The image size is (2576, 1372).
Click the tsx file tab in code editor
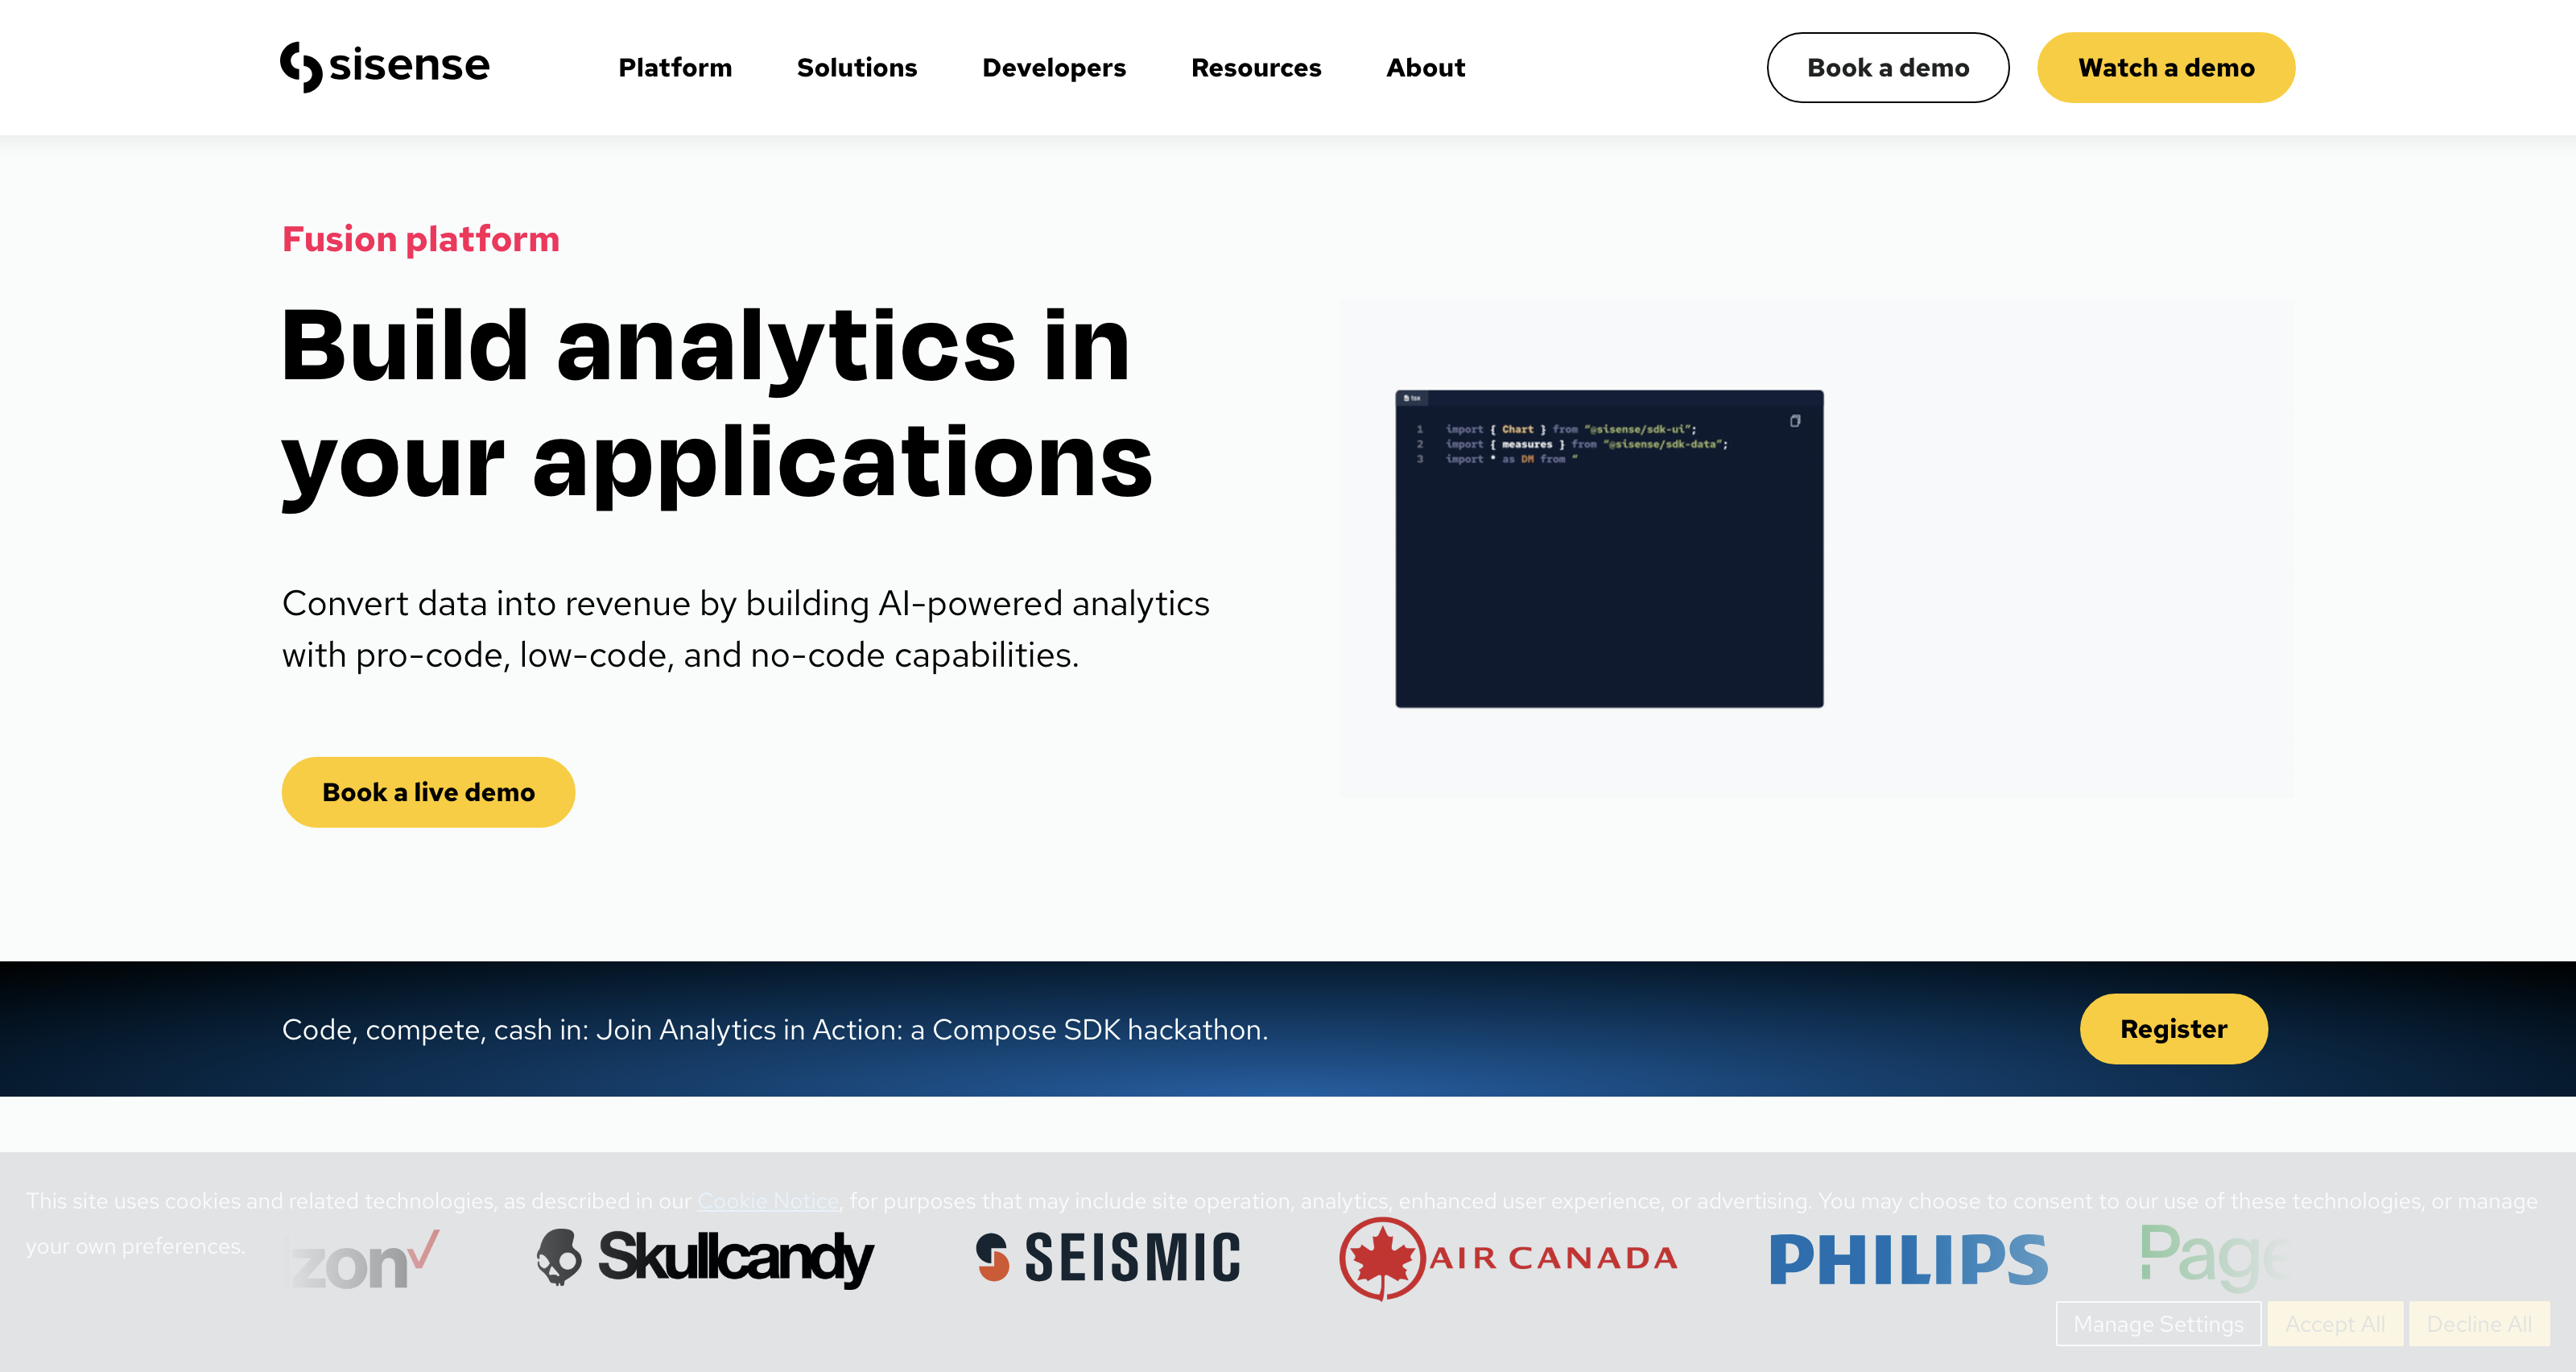pos(1412,398)
